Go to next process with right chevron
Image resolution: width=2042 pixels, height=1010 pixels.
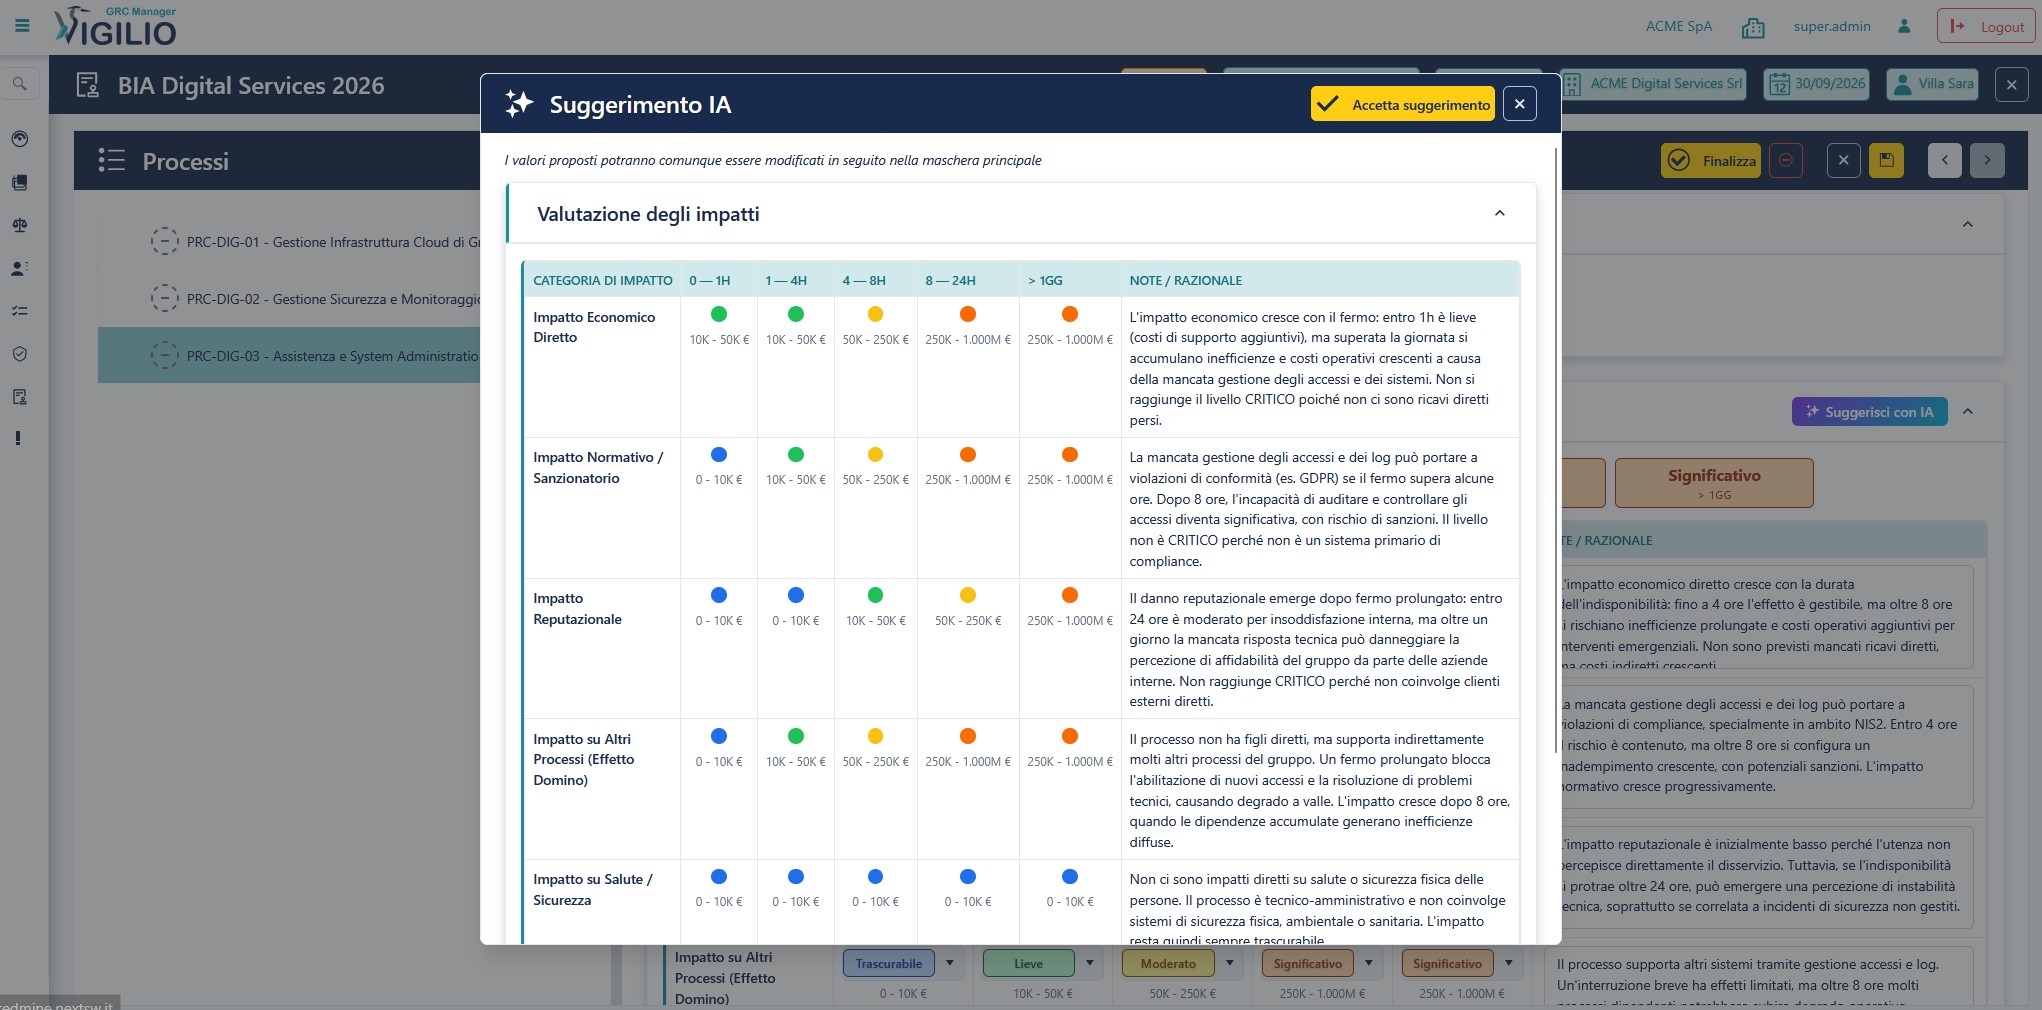[1987, 160]
